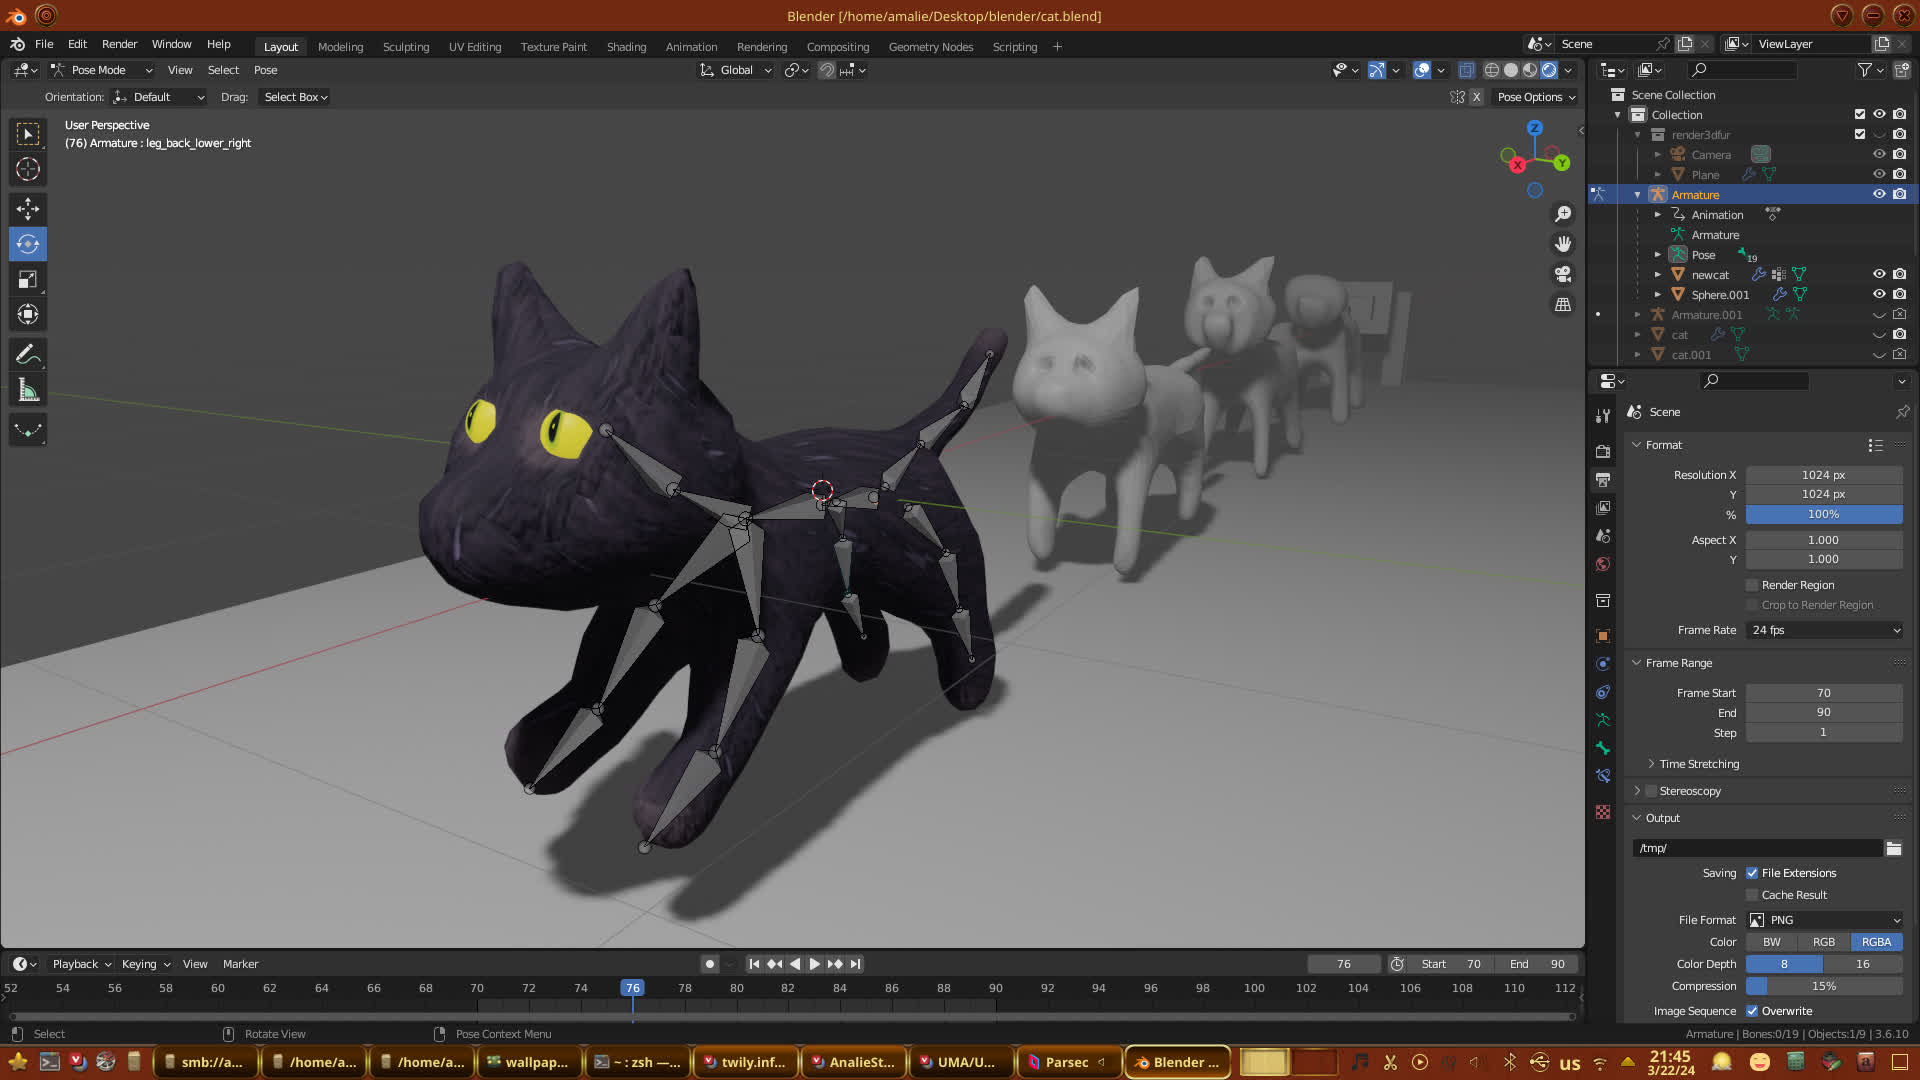Set color mode to RGB
Screen dimensions: 1920x1080
[x=1823, y=942]
